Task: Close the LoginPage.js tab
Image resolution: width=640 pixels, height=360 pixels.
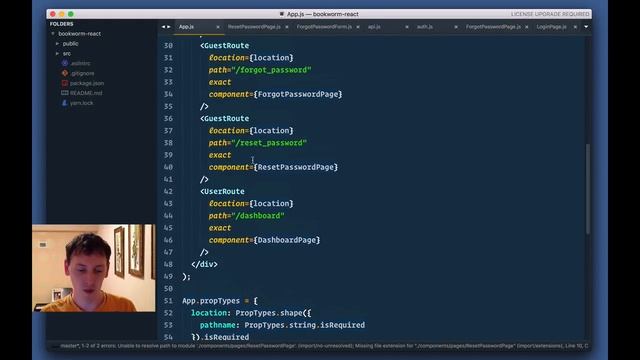Action: click(x=576, y=27)
